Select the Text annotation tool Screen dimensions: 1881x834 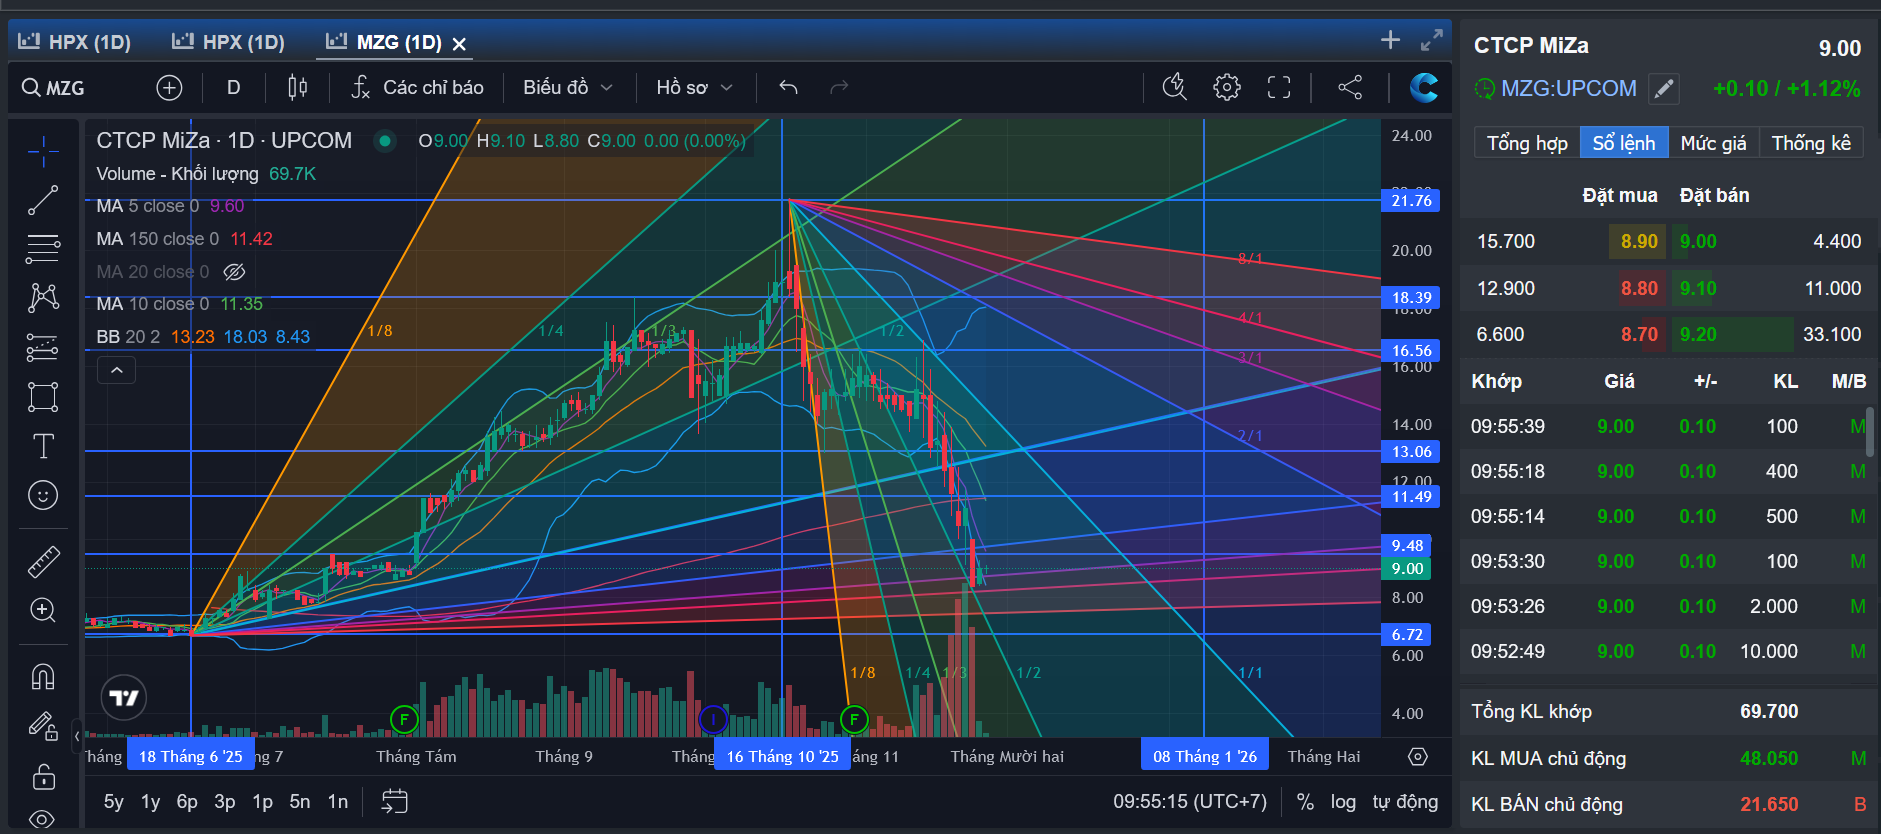tap(43, 446)
